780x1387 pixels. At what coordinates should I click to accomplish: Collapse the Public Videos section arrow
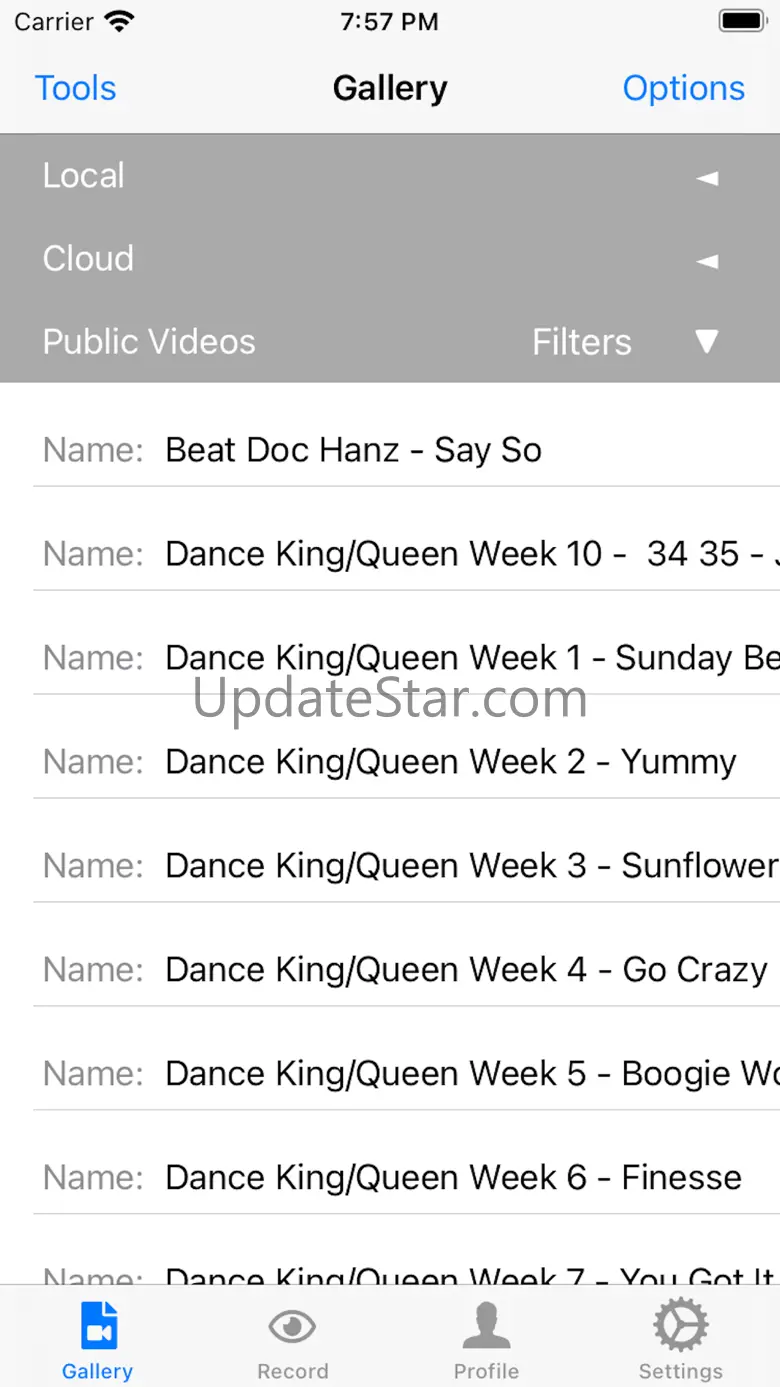[707, 342]
